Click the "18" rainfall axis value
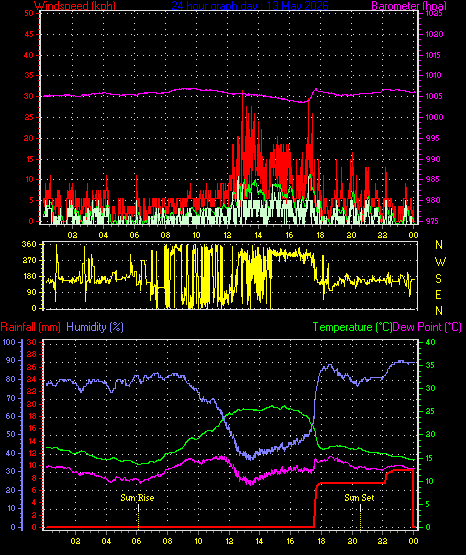This screenshot has width=466, height=555. click(32, 416)
